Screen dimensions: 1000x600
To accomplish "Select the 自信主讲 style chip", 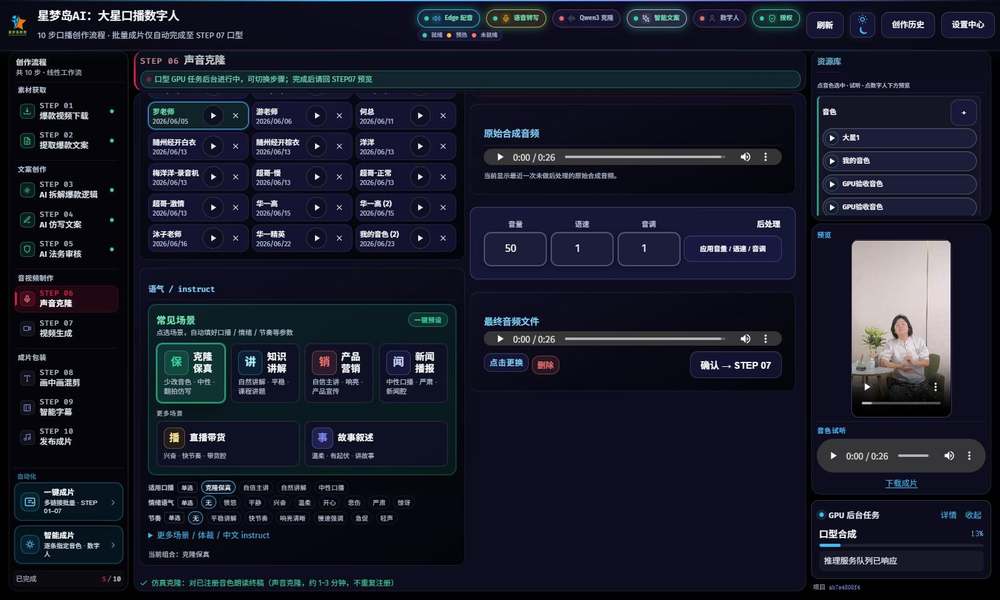I will [256, 488].
